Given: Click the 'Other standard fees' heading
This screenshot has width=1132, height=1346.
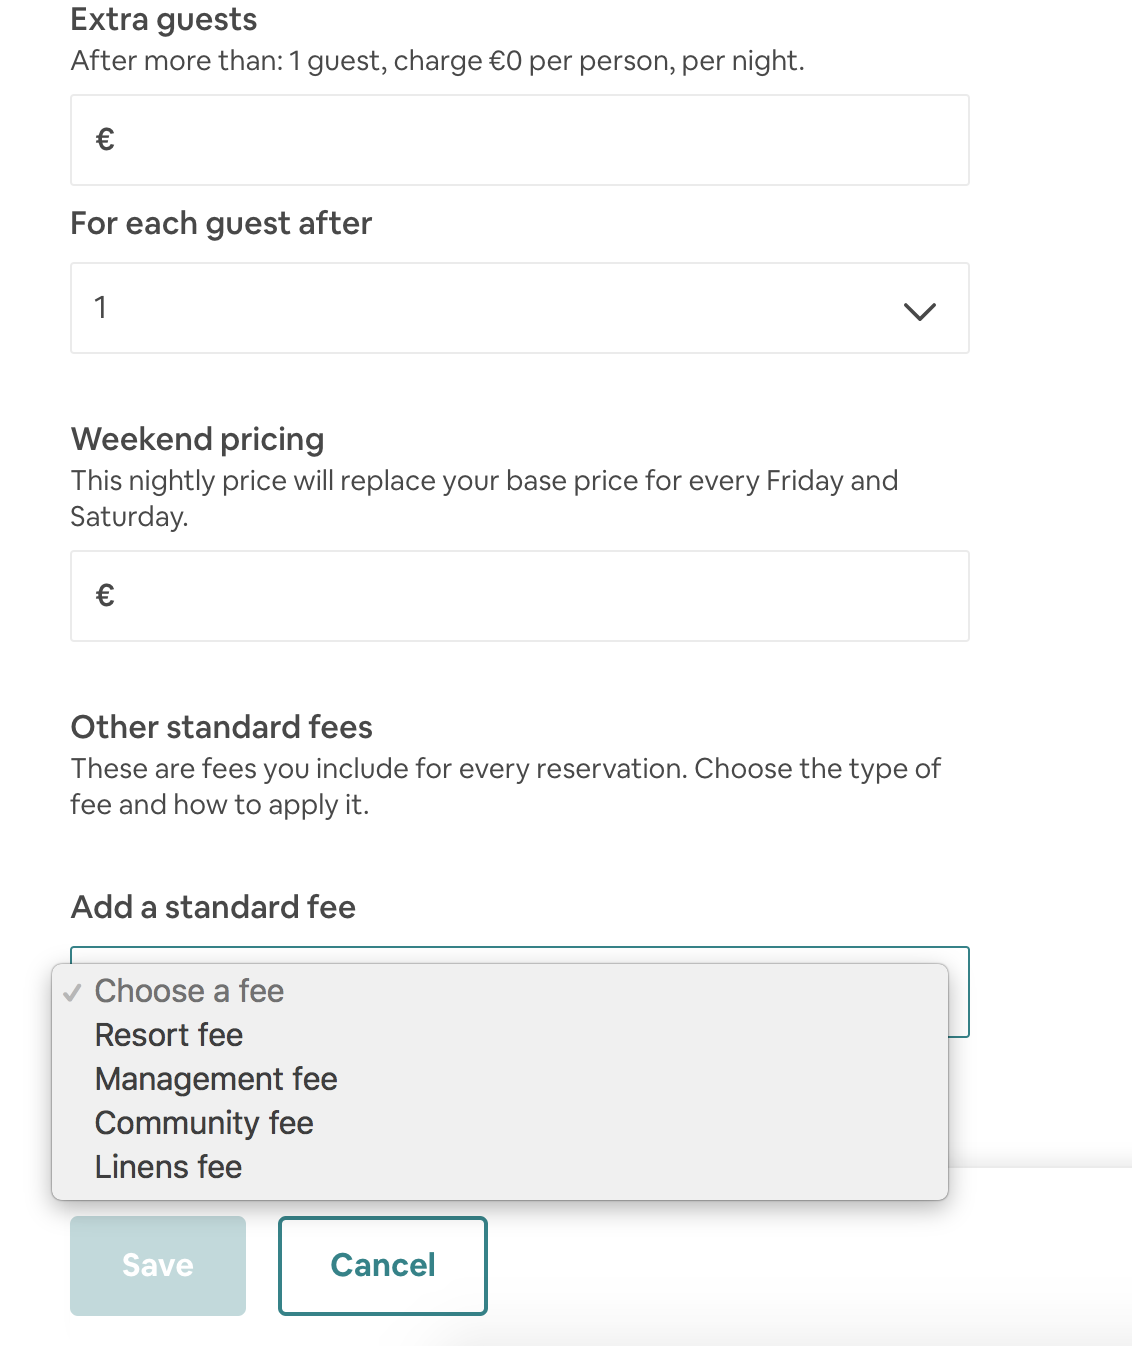Looking at the screenshot, I should (221, 728).
